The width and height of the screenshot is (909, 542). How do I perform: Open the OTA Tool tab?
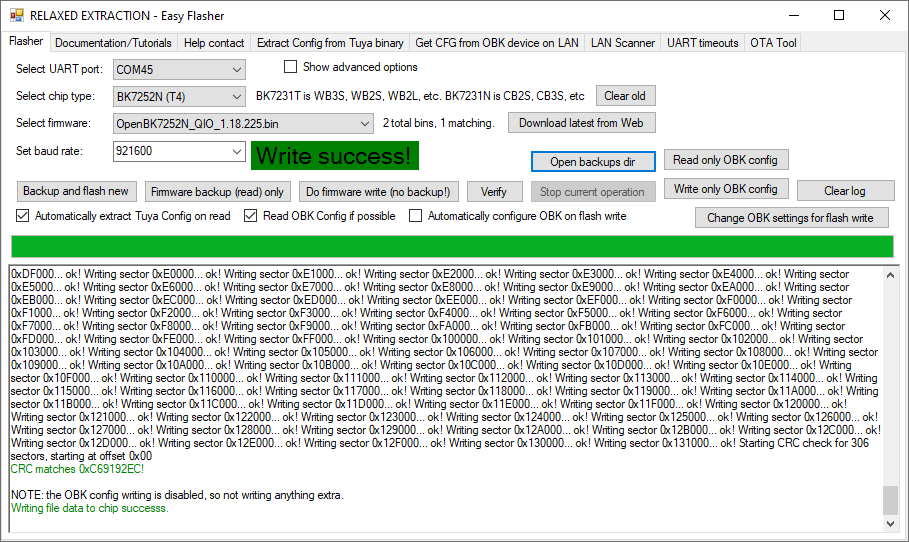pyautogui.click(x=773, y=43)
